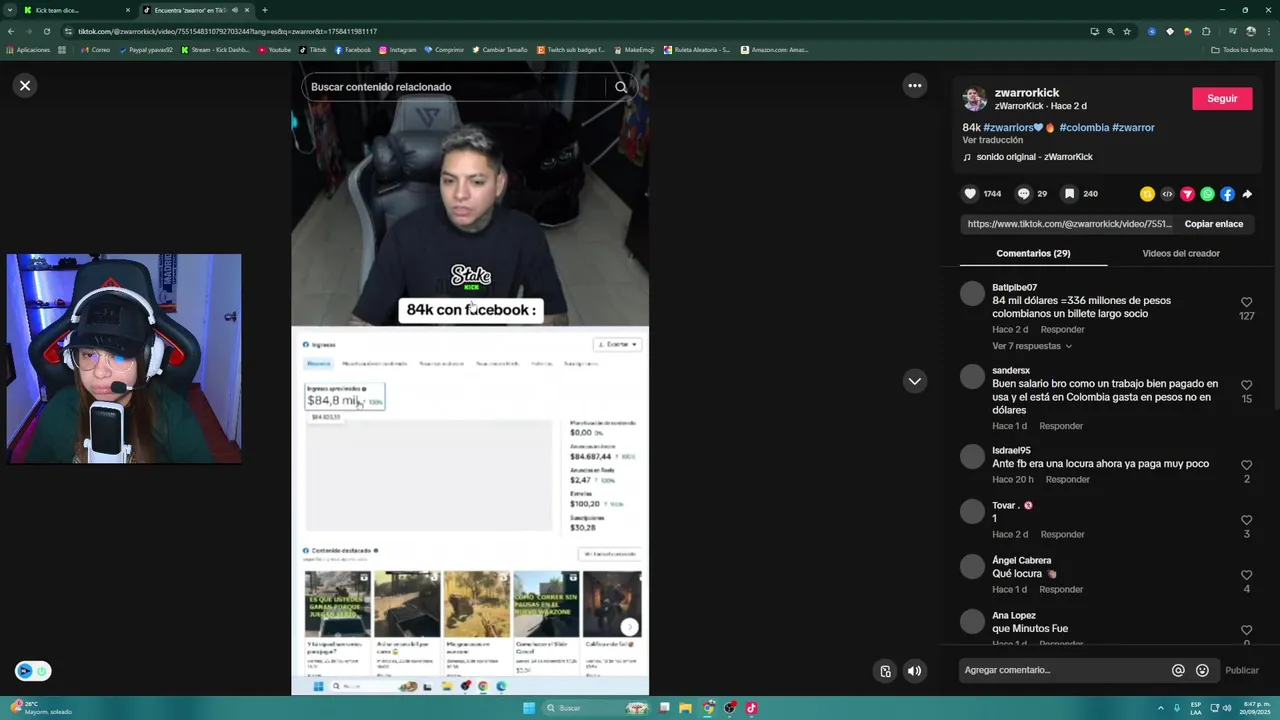Open more share options arrow
1280x720 pixels.
tap(1247, 194)
